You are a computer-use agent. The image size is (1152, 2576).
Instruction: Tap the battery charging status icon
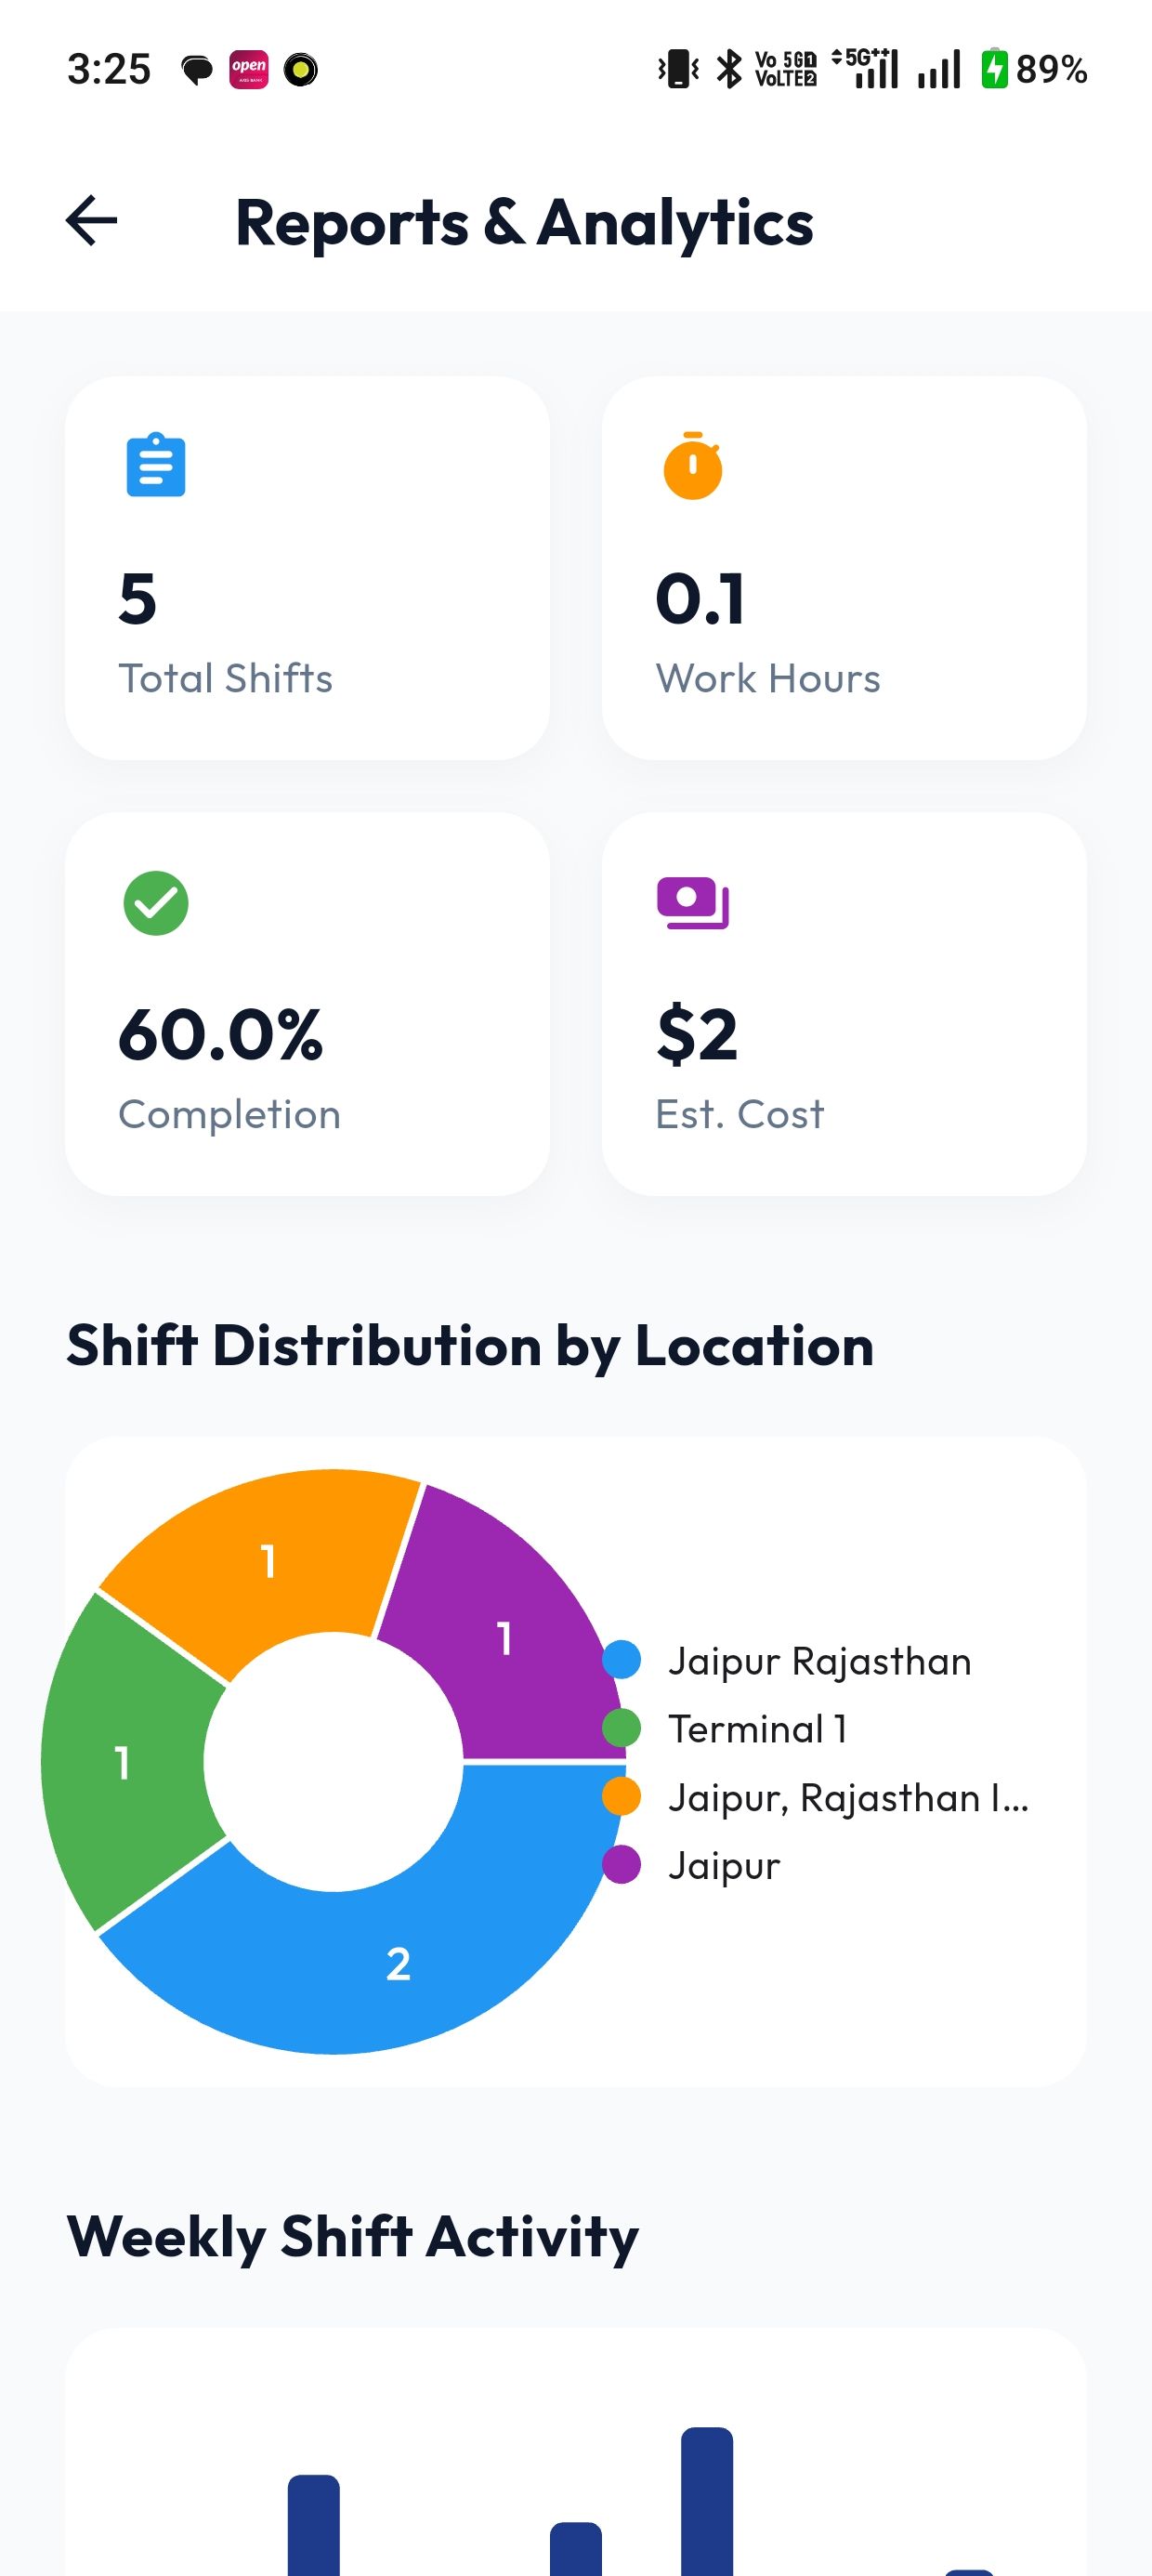point(994,68)
